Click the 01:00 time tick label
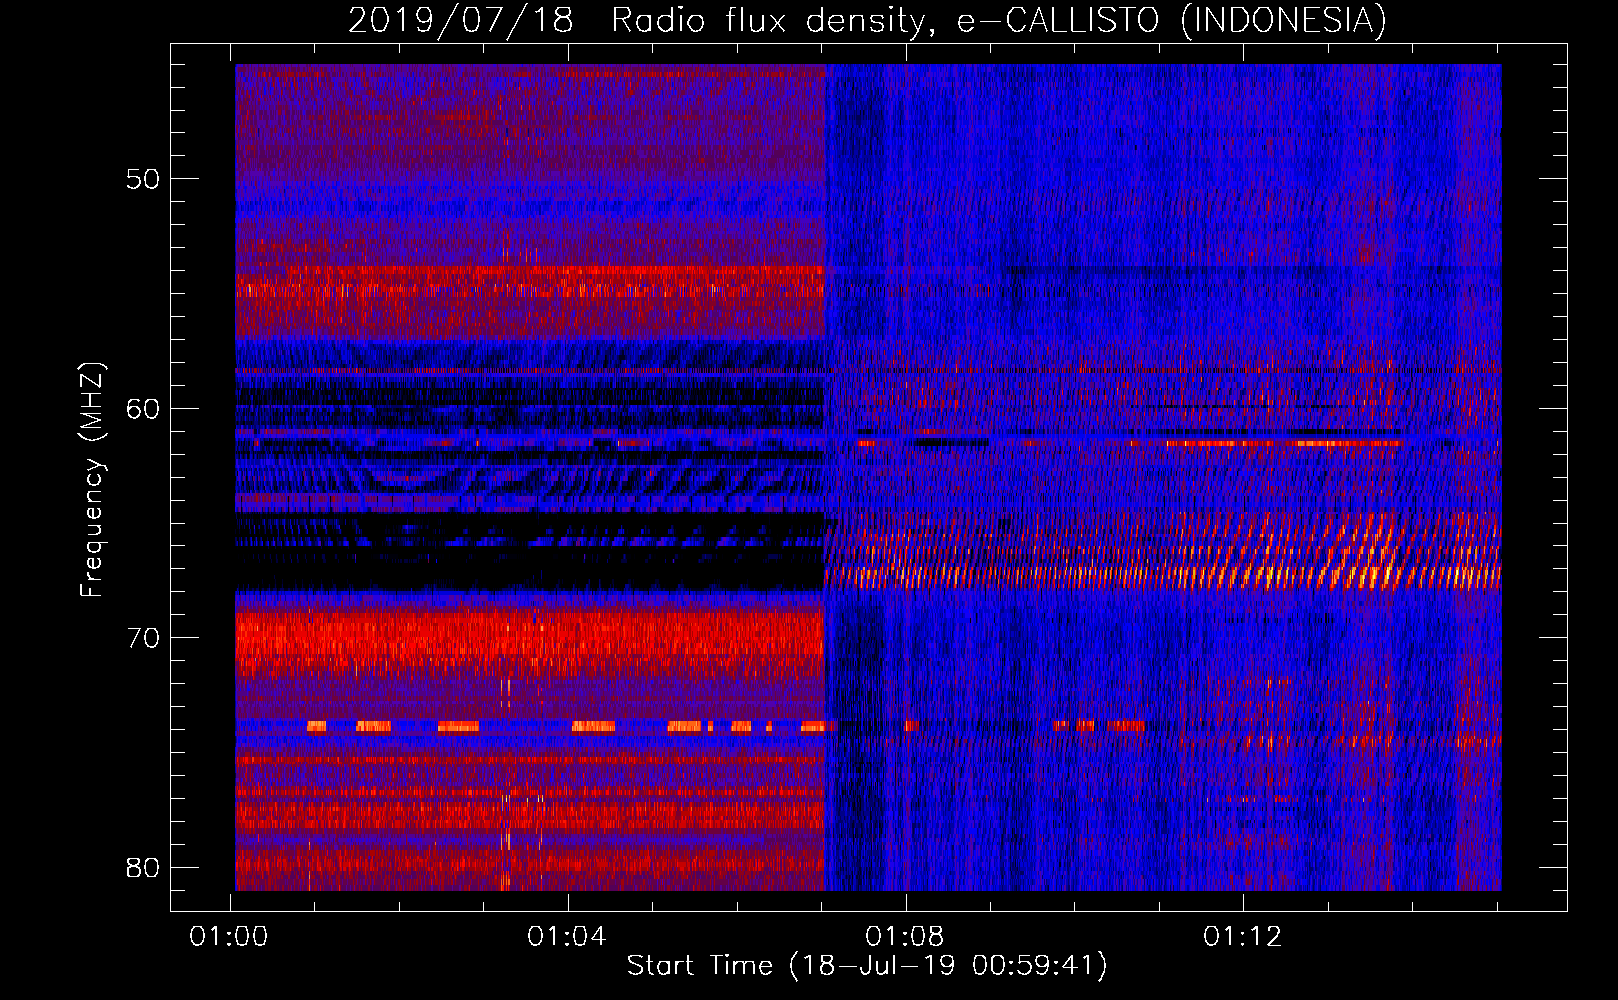Image resolution: width=1618 pixels, height=1000 pixels. click(x=229, y=937)
